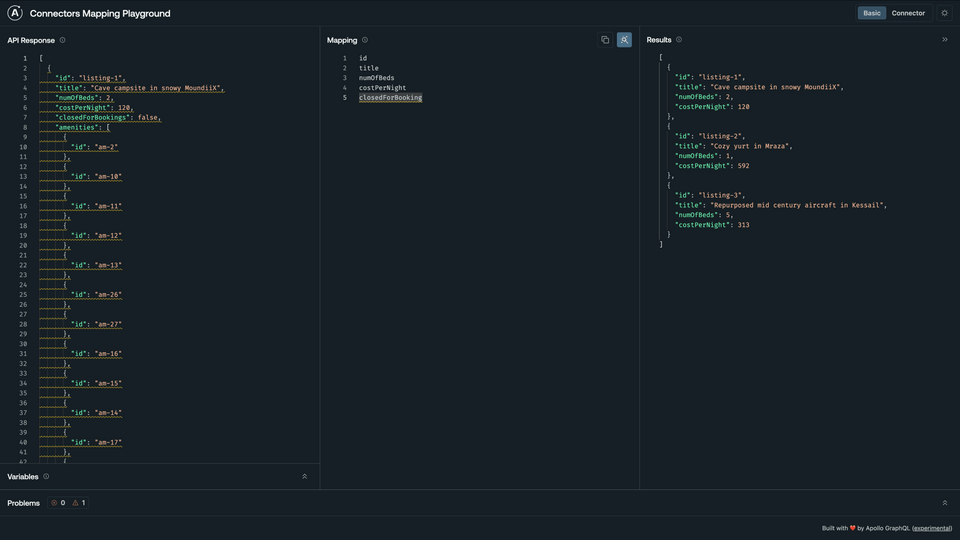Expand the Variables panel

(305, 476)
